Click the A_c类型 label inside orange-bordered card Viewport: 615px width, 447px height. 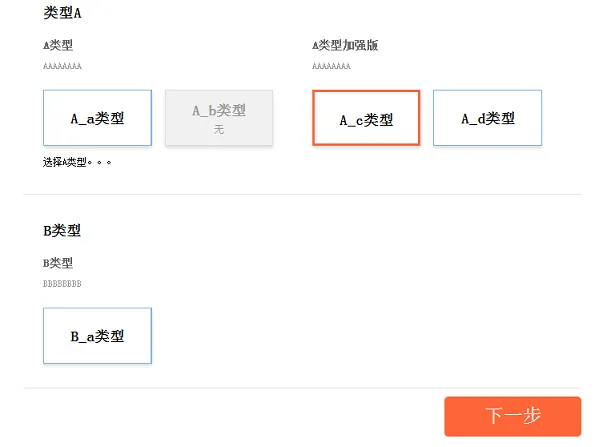366,120
